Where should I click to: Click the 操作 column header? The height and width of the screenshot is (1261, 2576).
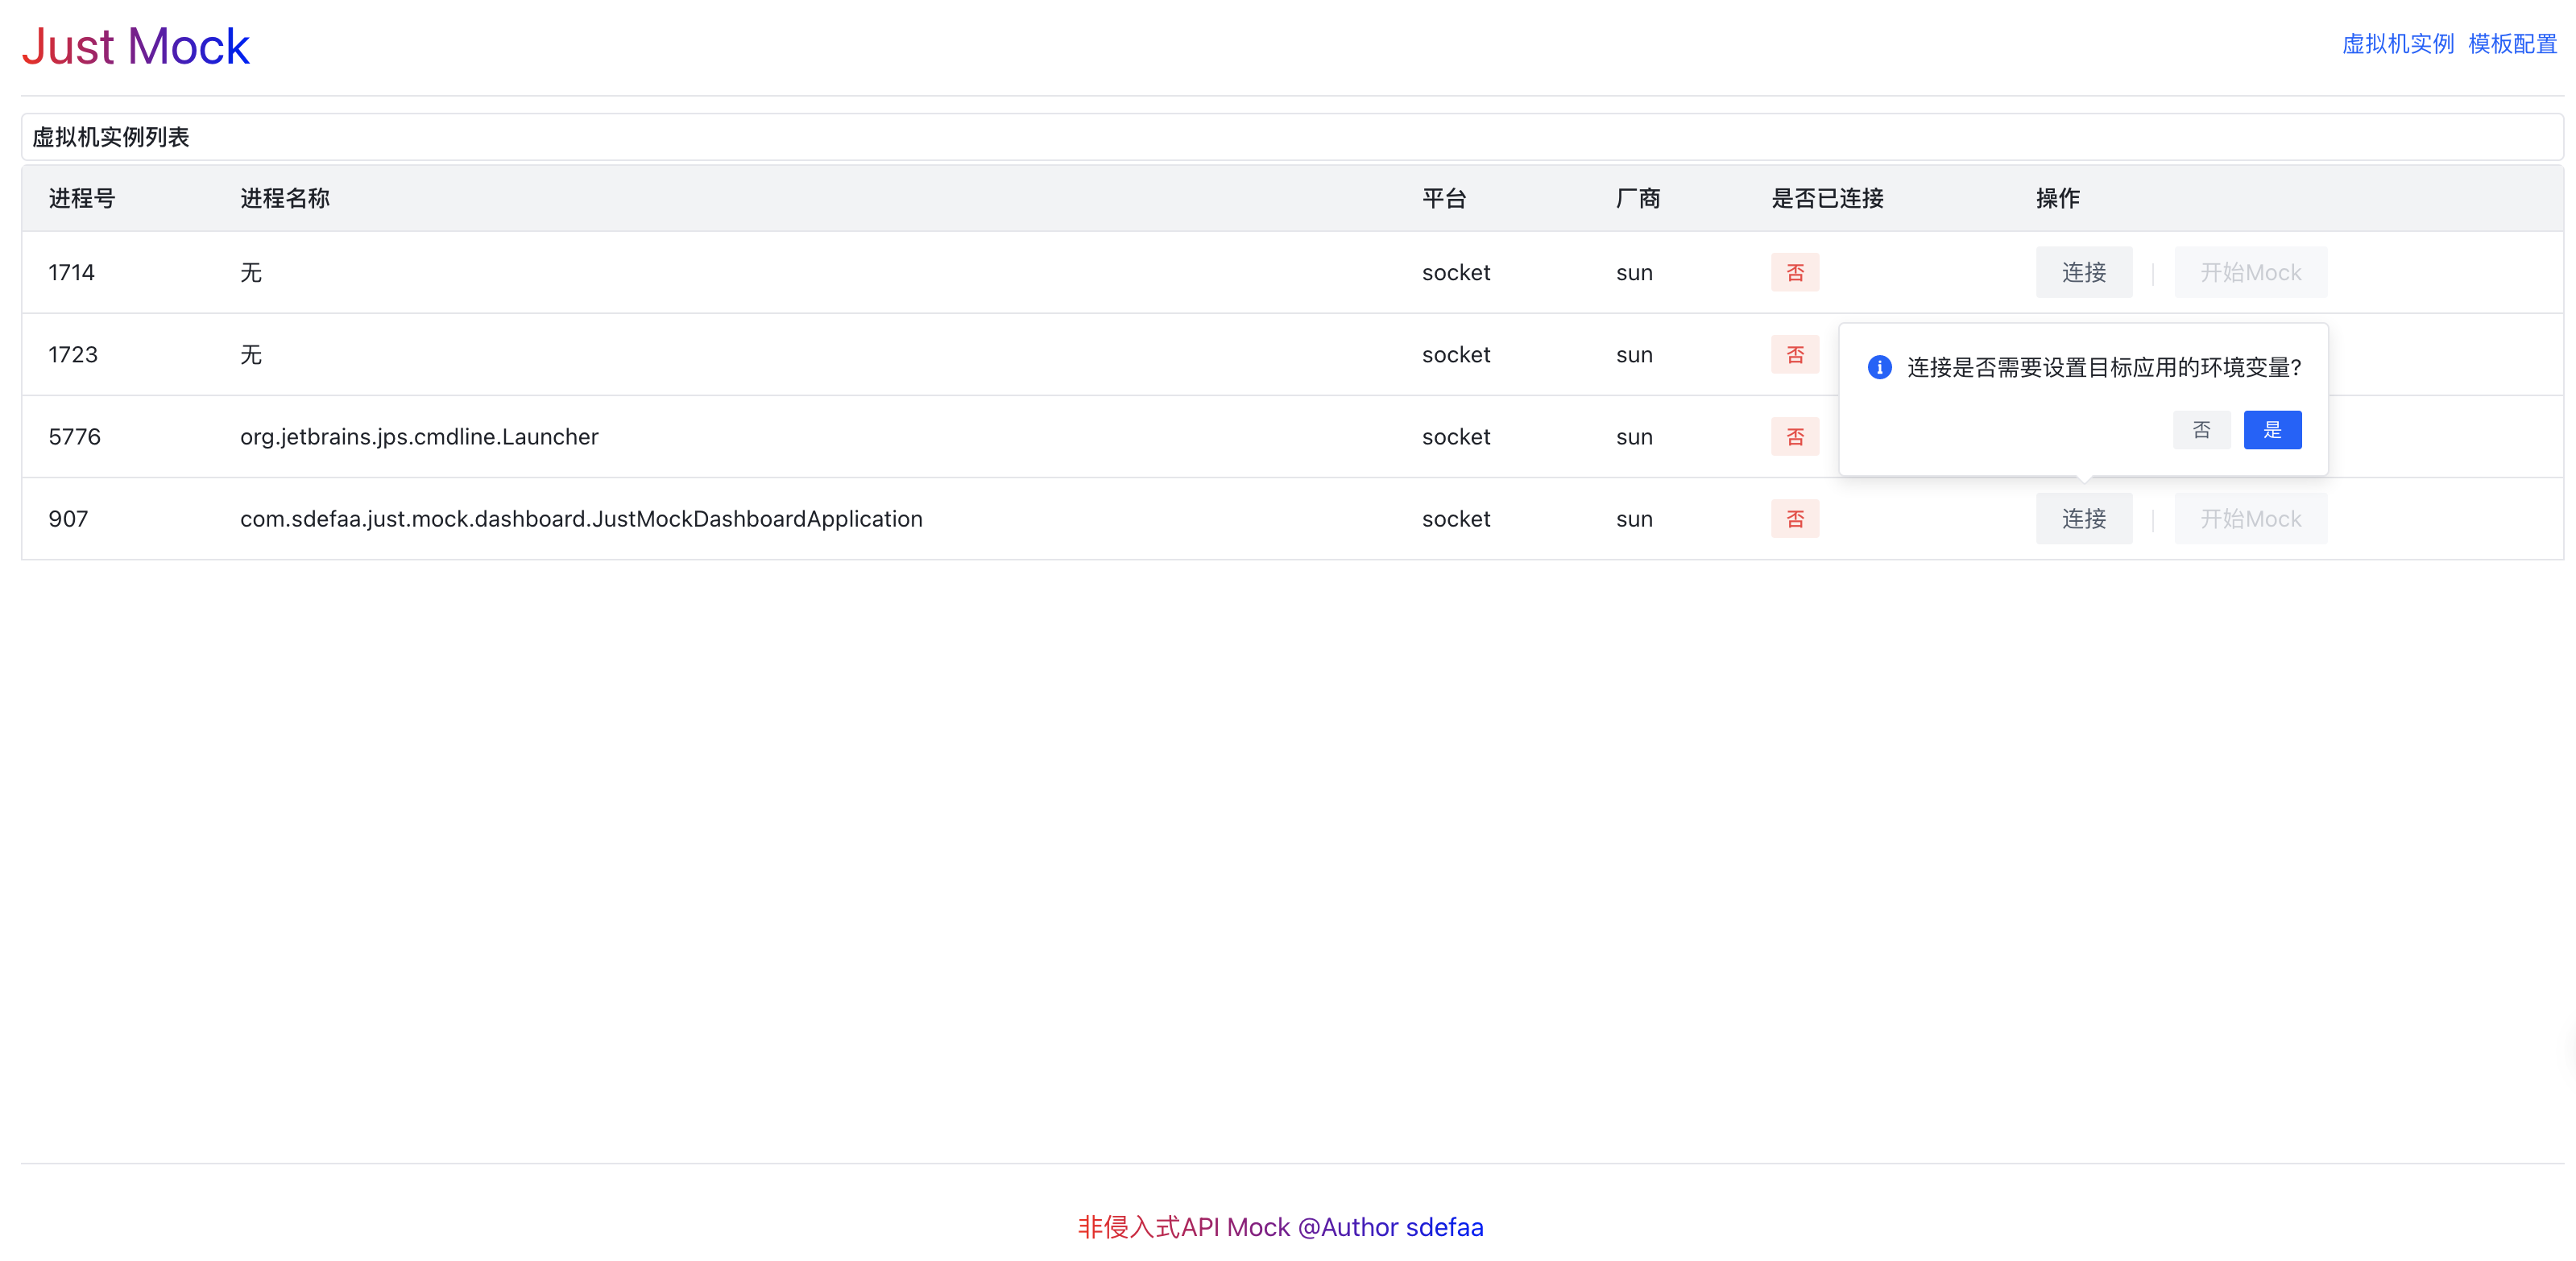(x=2058, y=198)
